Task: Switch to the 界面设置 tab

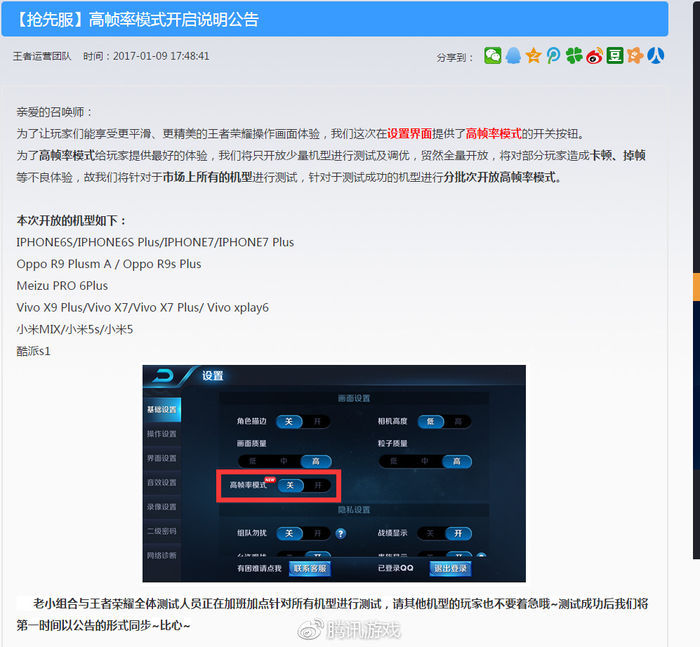Action: [162, 458]
